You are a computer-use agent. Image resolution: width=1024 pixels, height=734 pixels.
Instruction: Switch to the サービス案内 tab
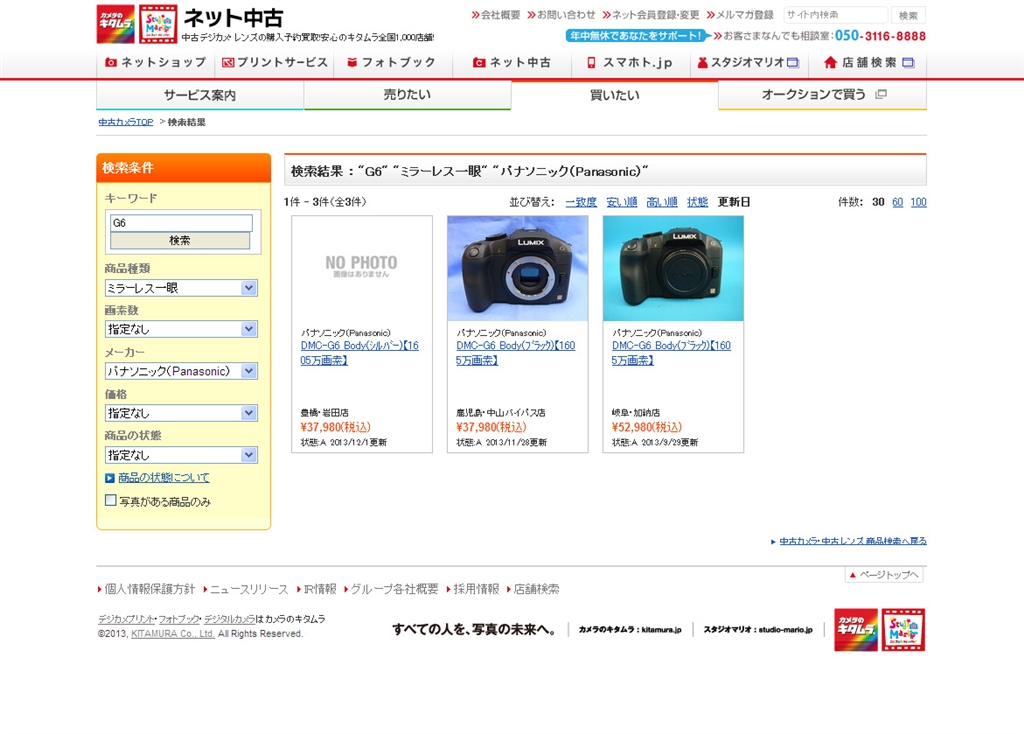(200, 95)
